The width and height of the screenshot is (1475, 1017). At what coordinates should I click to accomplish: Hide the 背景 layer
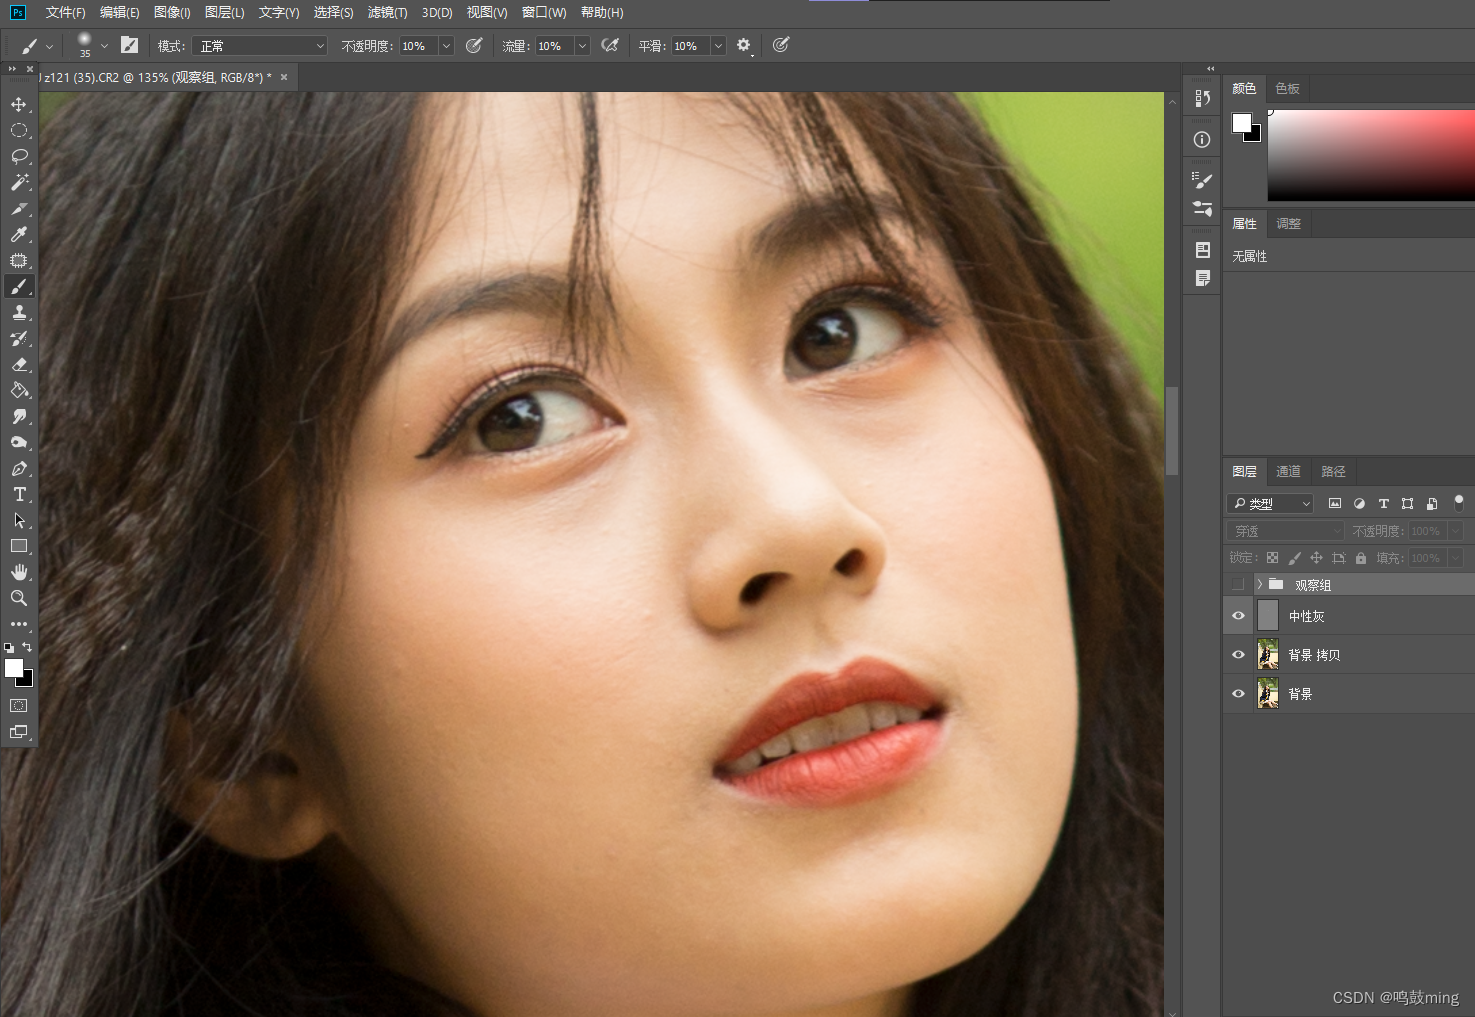click(x=1238, y=694)
